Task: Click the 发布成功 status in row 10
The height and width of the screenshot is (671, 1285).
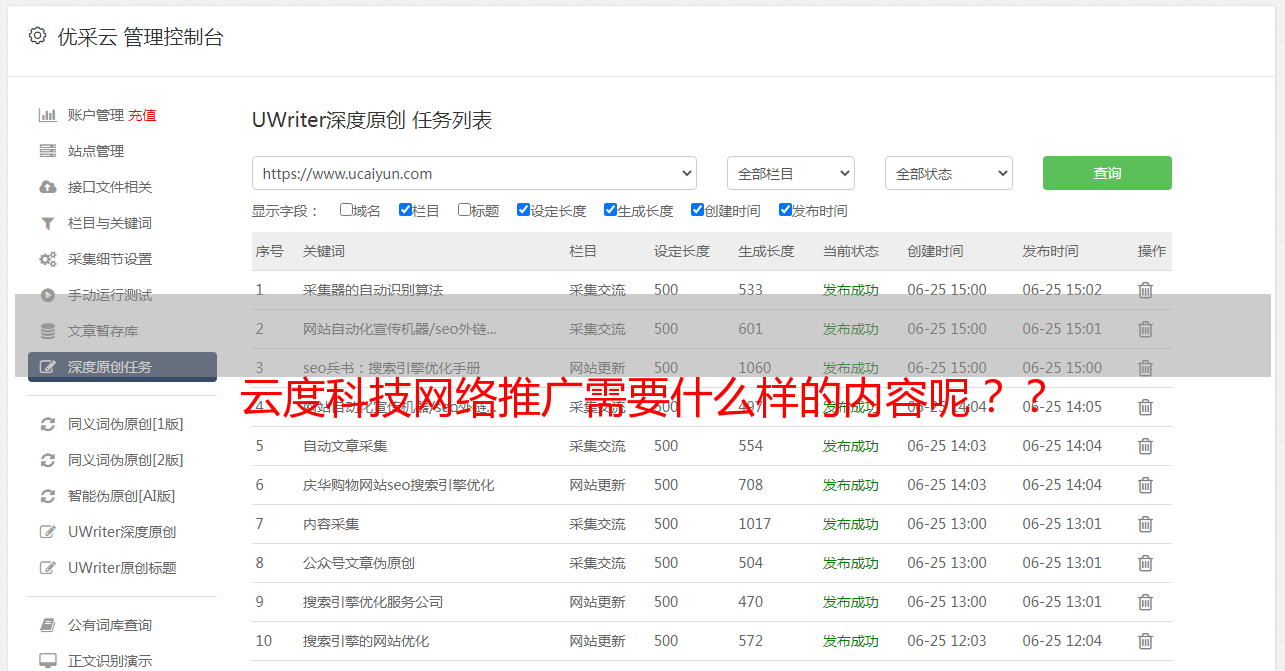Action: point(851,641)
